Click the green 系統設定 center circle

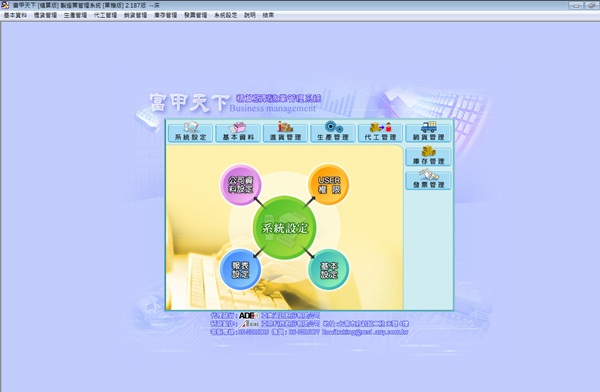[x=285, y=228]
